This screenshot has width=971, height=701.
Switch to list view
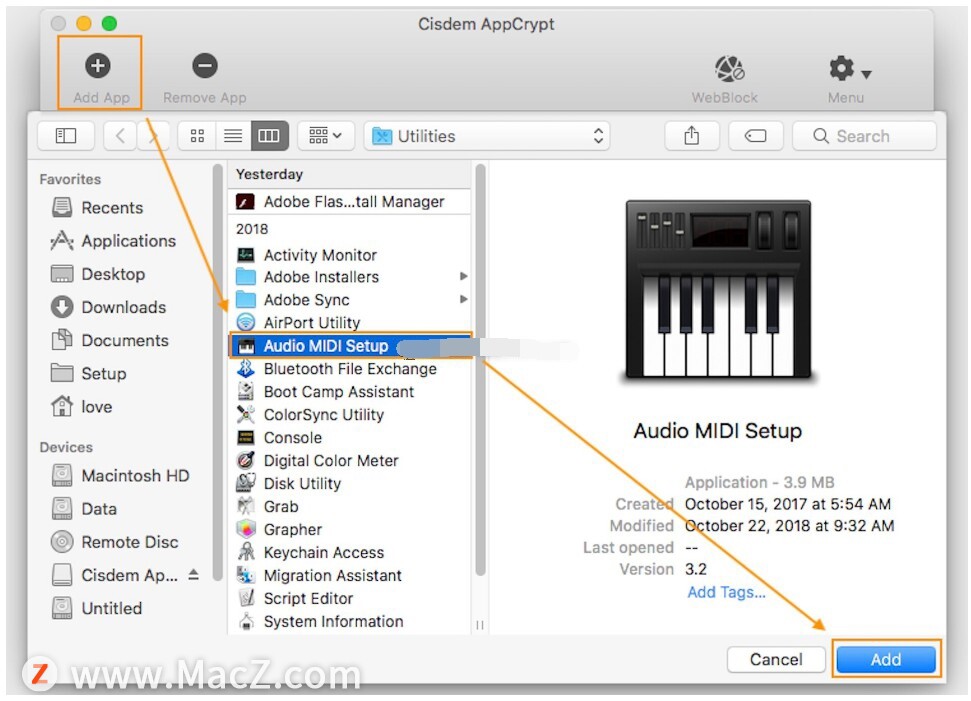coord(233,136)
